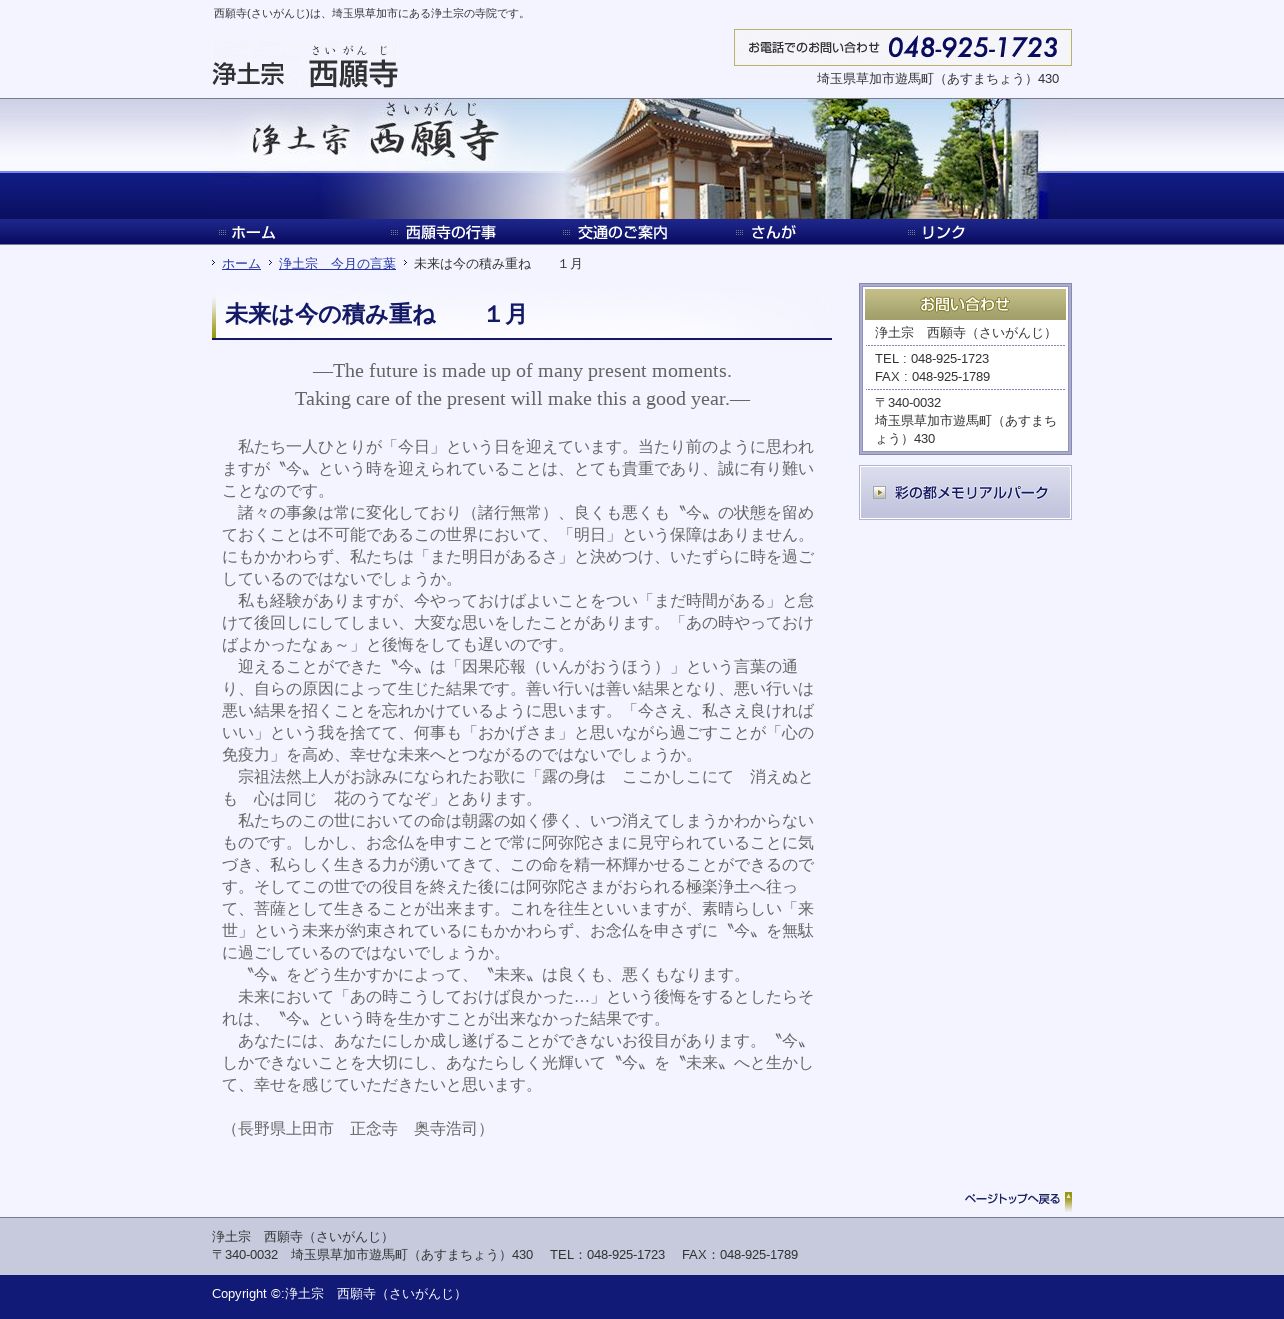This screenshot has width=1284, height=1319.
Task: Click the footer copyright text 浄土宗 西願寺
Action: tap(339, 1294)
